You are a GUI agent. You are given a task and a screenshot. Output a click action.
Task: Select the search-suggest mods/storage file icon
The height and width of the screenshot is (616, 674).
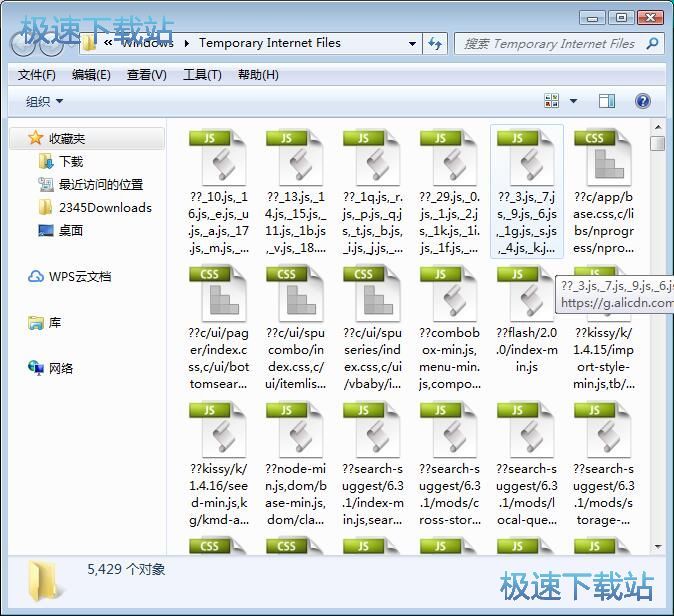[603, 429]
